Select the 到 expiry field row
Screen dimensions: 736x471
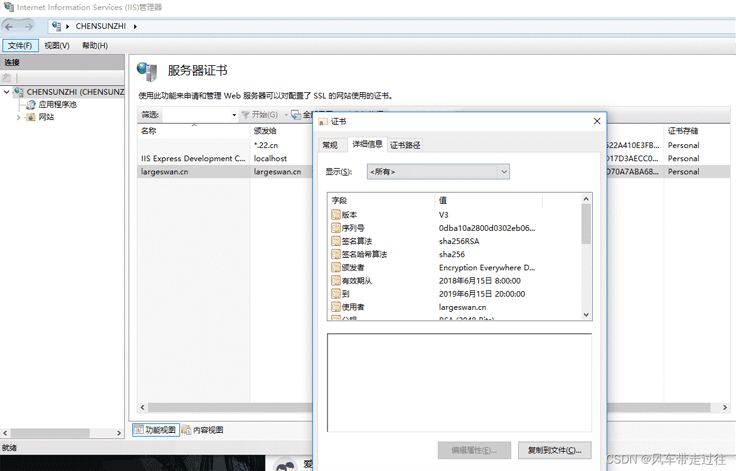[x=455, y=293]
